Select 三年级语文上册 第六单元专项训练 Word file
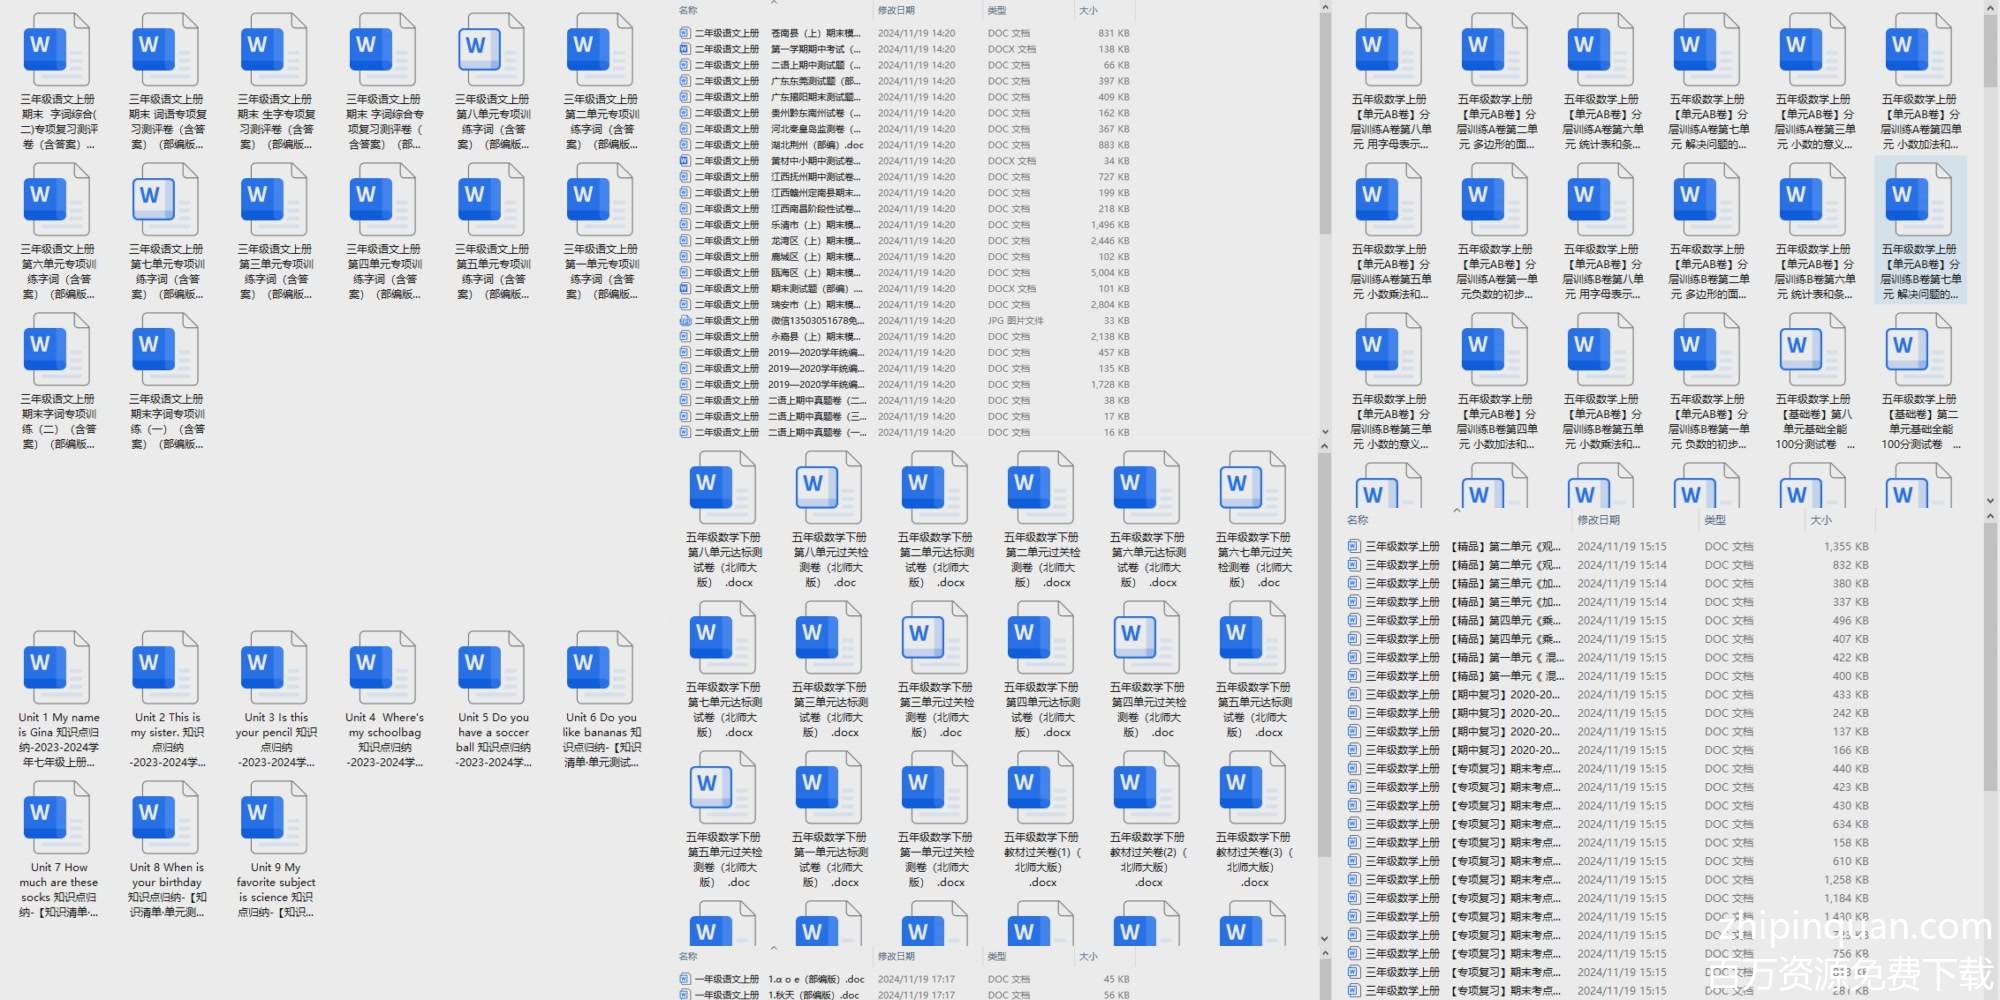The image size is (2000, 1000). 58,200
